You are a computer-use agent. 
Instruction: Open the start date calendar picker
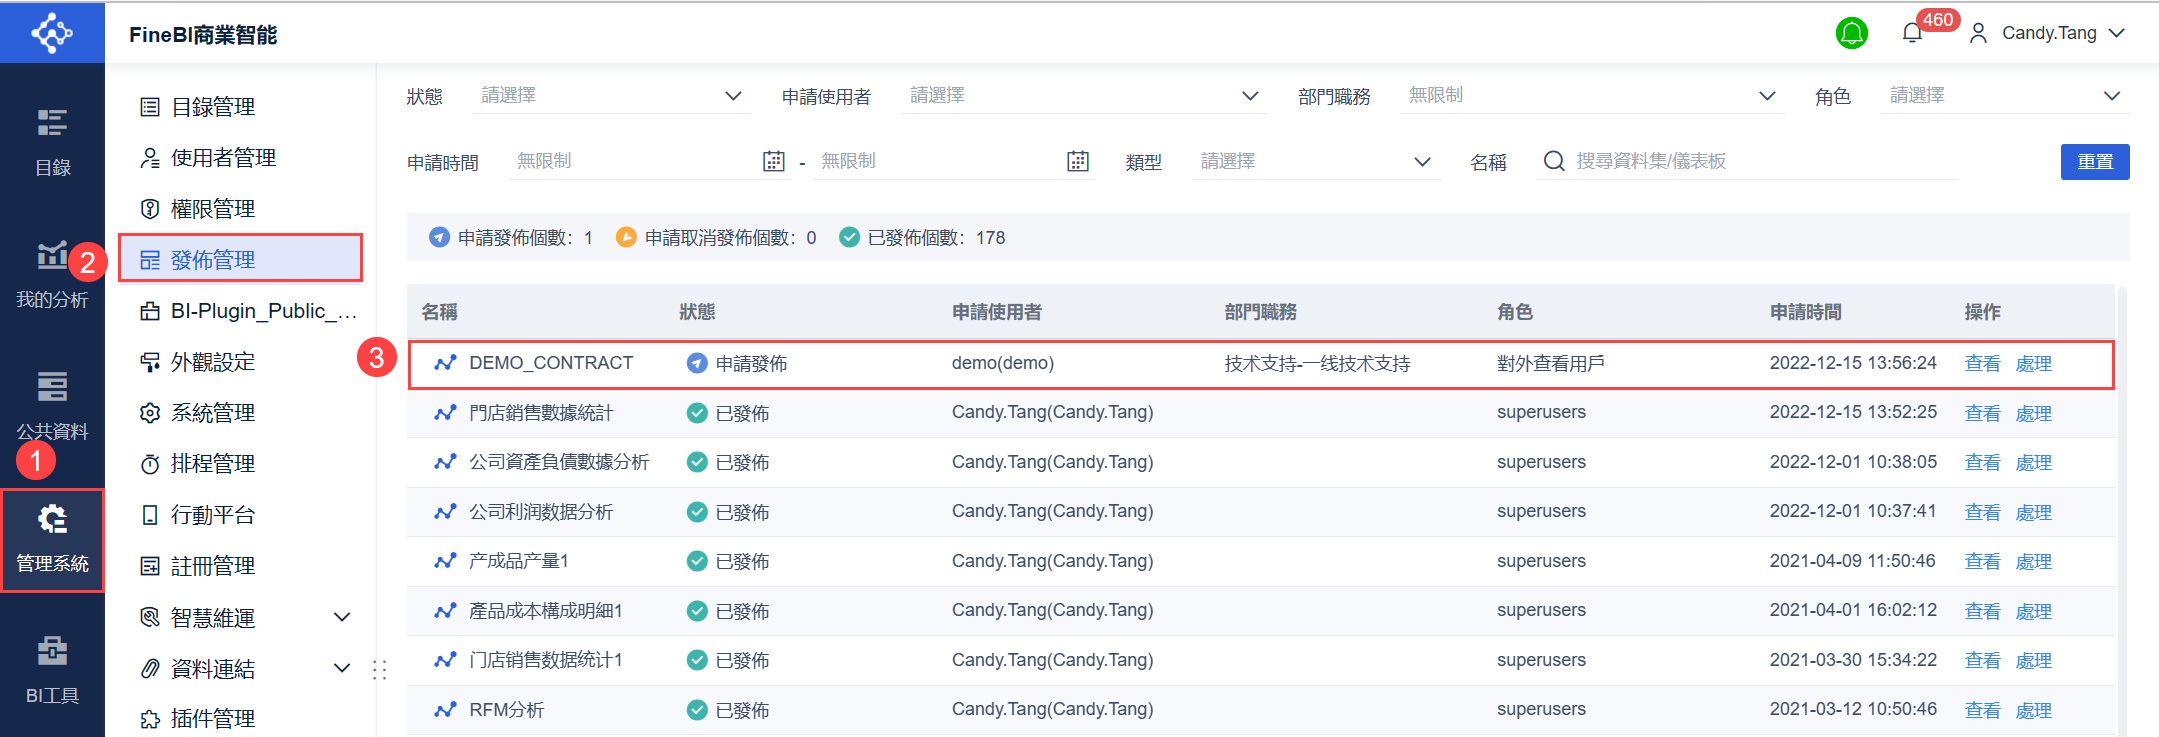pos(774,161)
